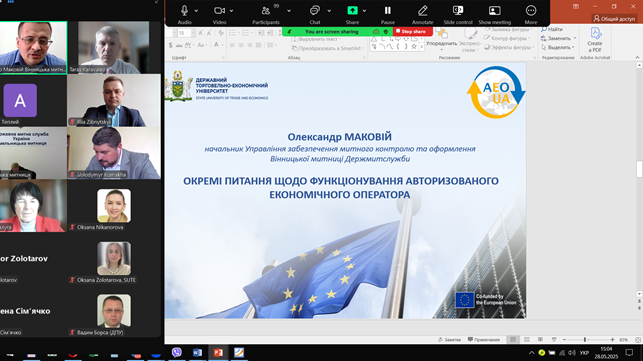
Task: Open the Participants panel
Action: click(x=266, y=11)
